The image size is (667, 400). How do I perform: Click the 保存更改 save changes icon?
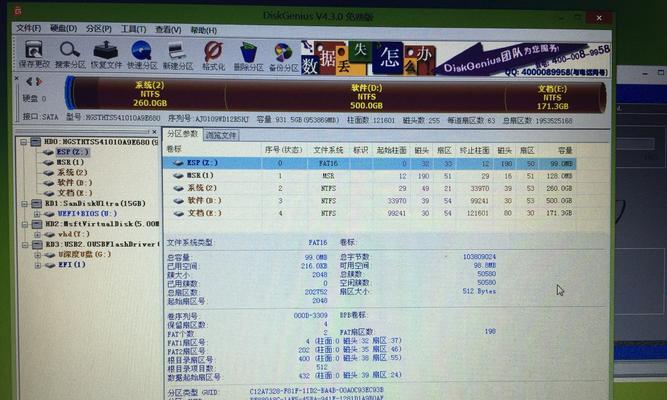pyautogui.click(x=34, y=54)
